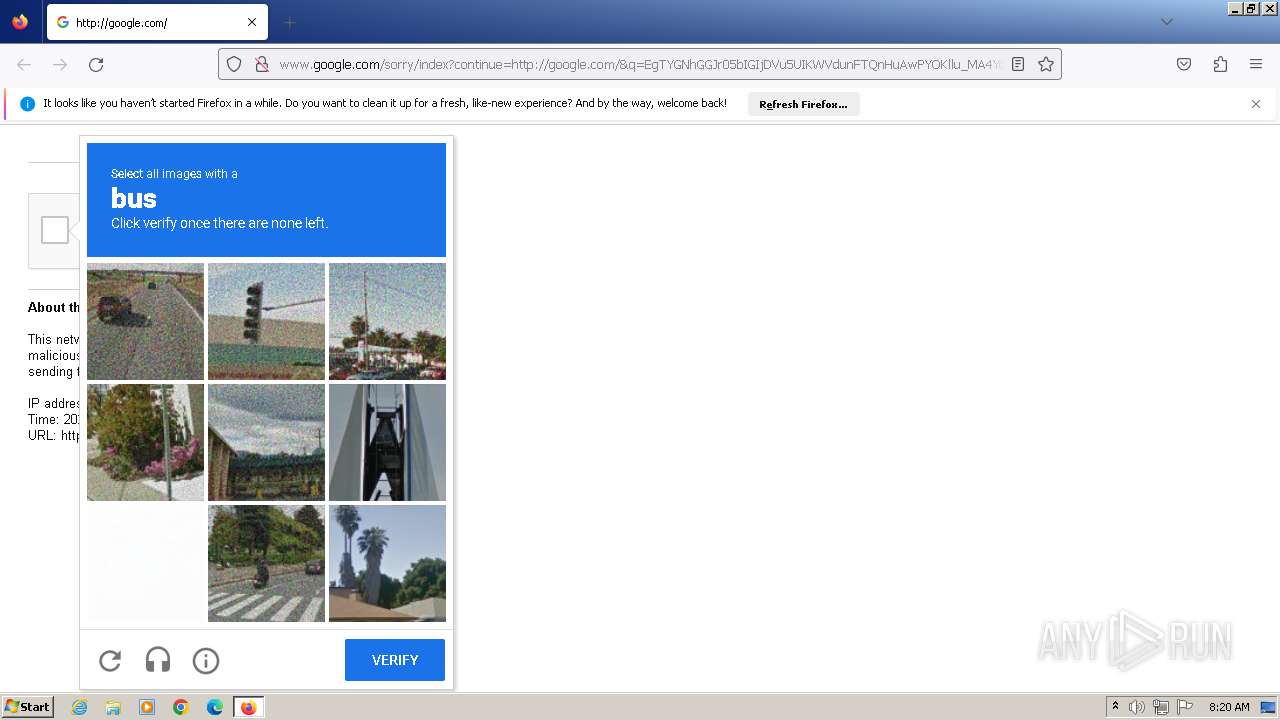
Task: Get an audio challenge headphones icon
Action: (158, 660)
